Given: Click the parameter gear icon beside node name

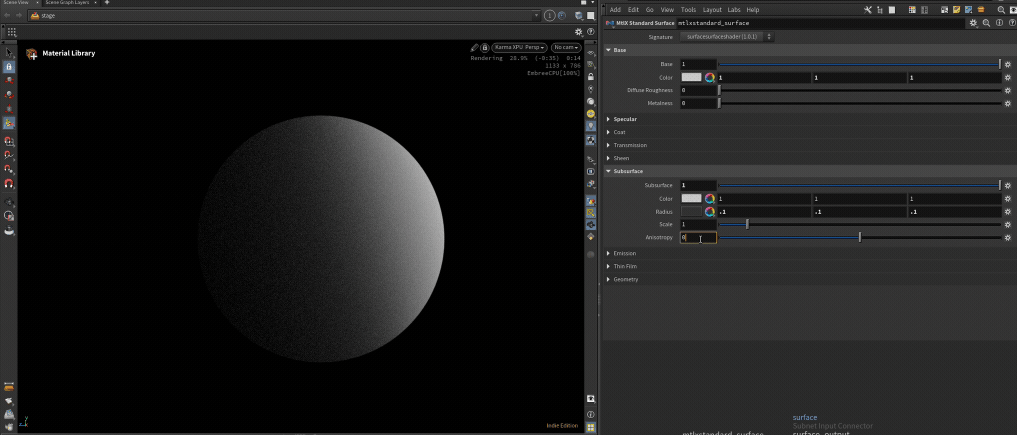Looking at the screenshot, I should (x=974, y=22).
